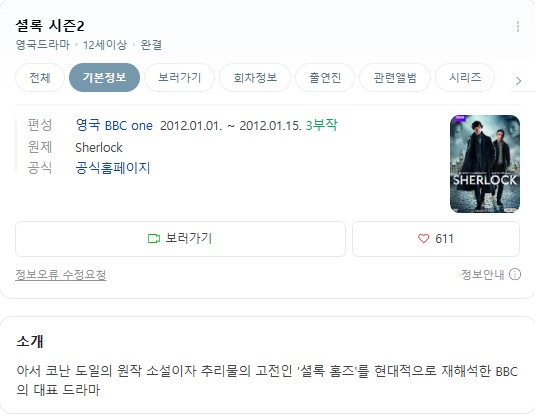Switch to the 보러가기 tab
The width and height of the screenshot is (535, 417).
[179, 78]
